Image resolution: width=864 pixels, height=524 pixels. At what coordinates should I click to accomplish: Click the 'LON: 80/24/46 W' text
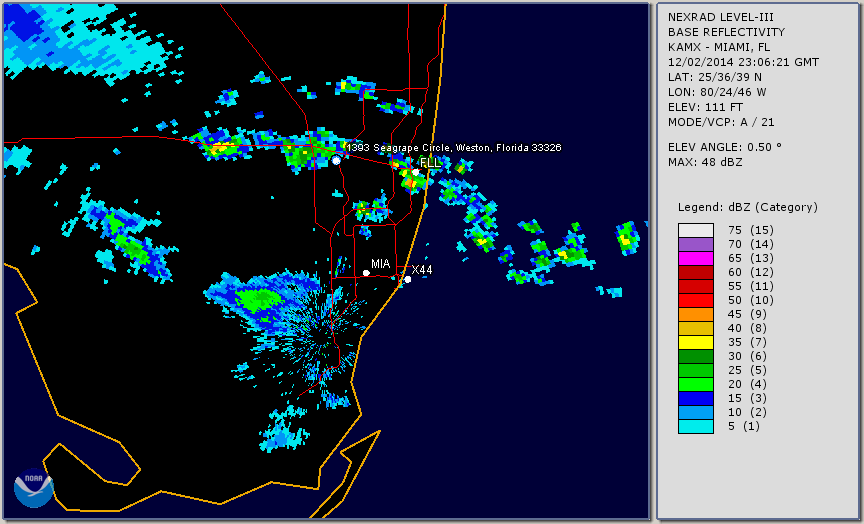coord(717,92)
